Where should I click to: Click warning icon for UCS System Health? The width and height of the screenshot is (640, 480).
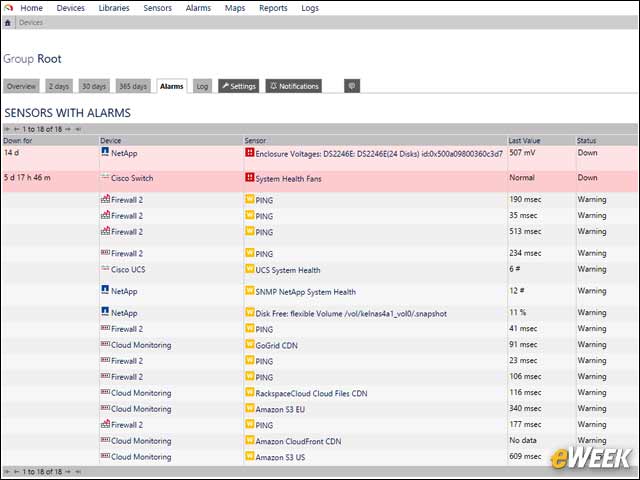coord(249,269)
